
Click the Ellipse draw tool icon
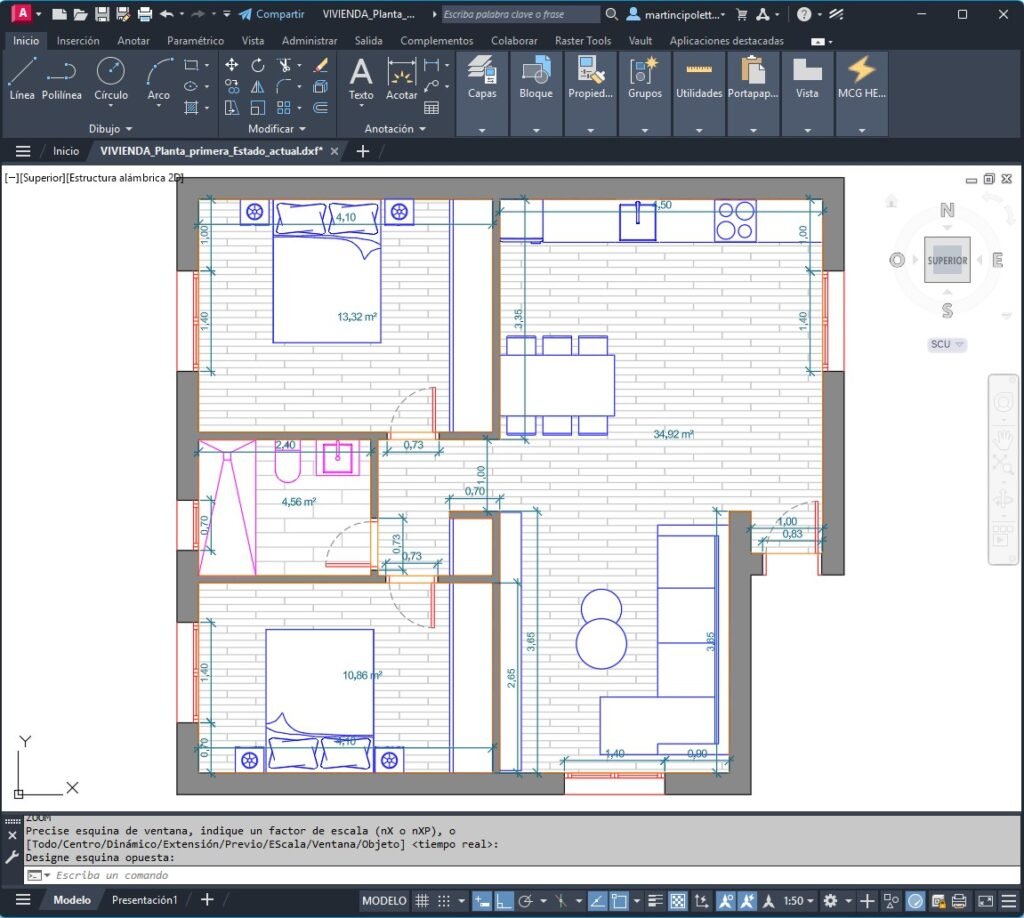[x=191, y=86]
